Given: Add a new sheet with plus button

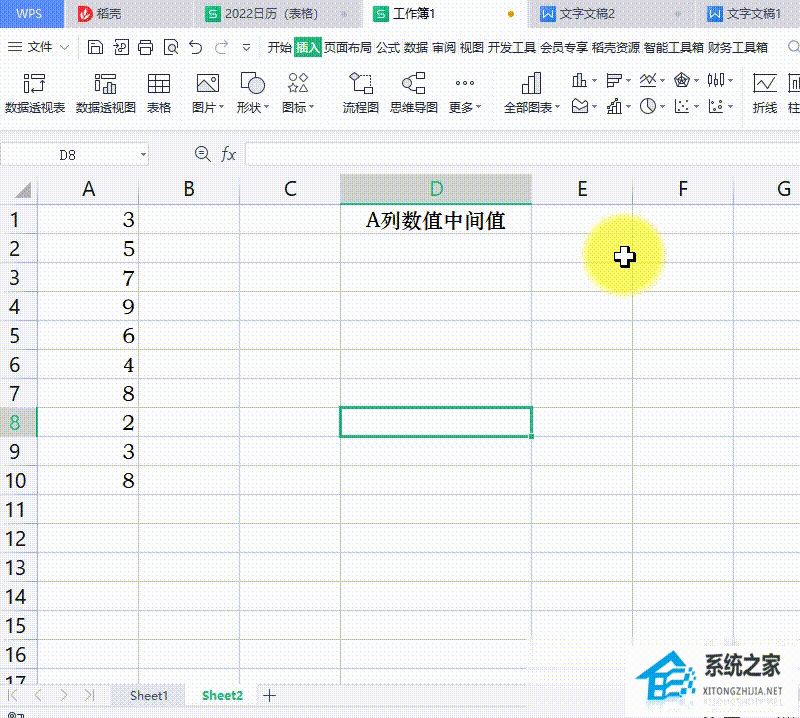Looking at the screenshot, I should point(269,695).
